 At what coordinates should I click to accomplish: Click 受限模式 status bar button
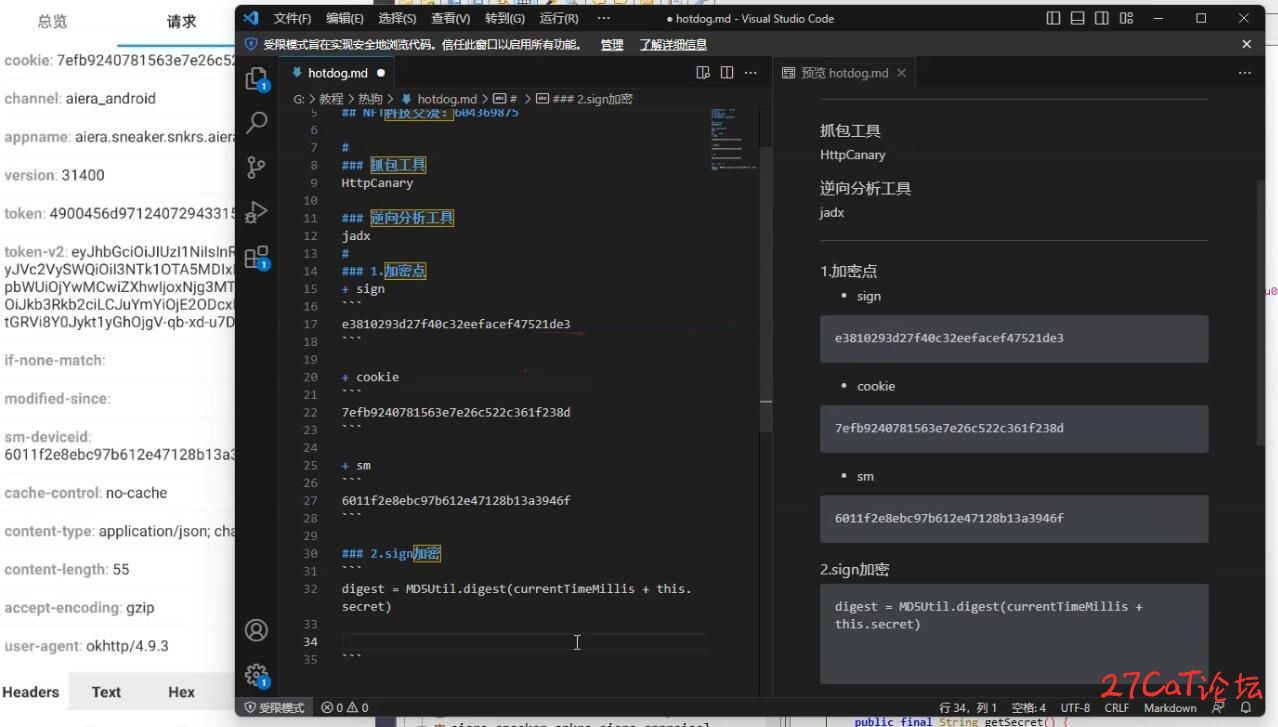(x=274, y=707)
